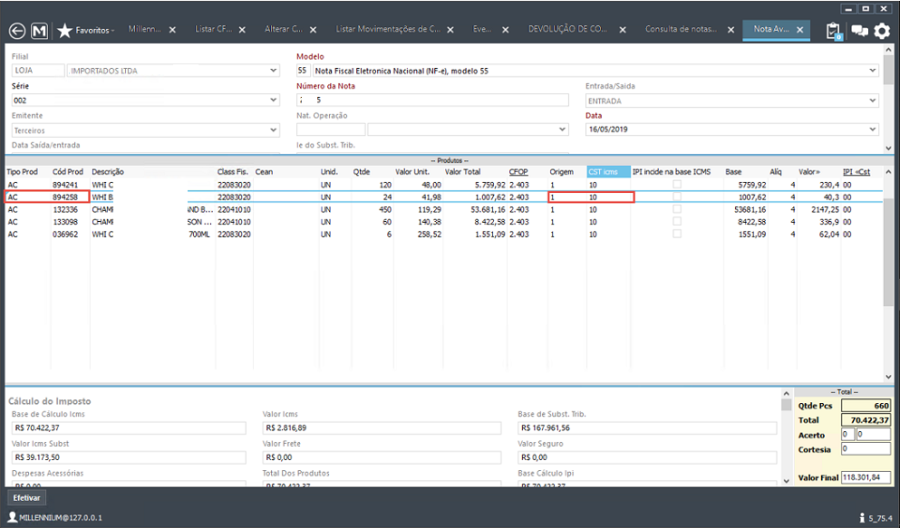This screenshot has width=900, height=528.
Task: Click the back arrow icon
Action: [15, 30]
